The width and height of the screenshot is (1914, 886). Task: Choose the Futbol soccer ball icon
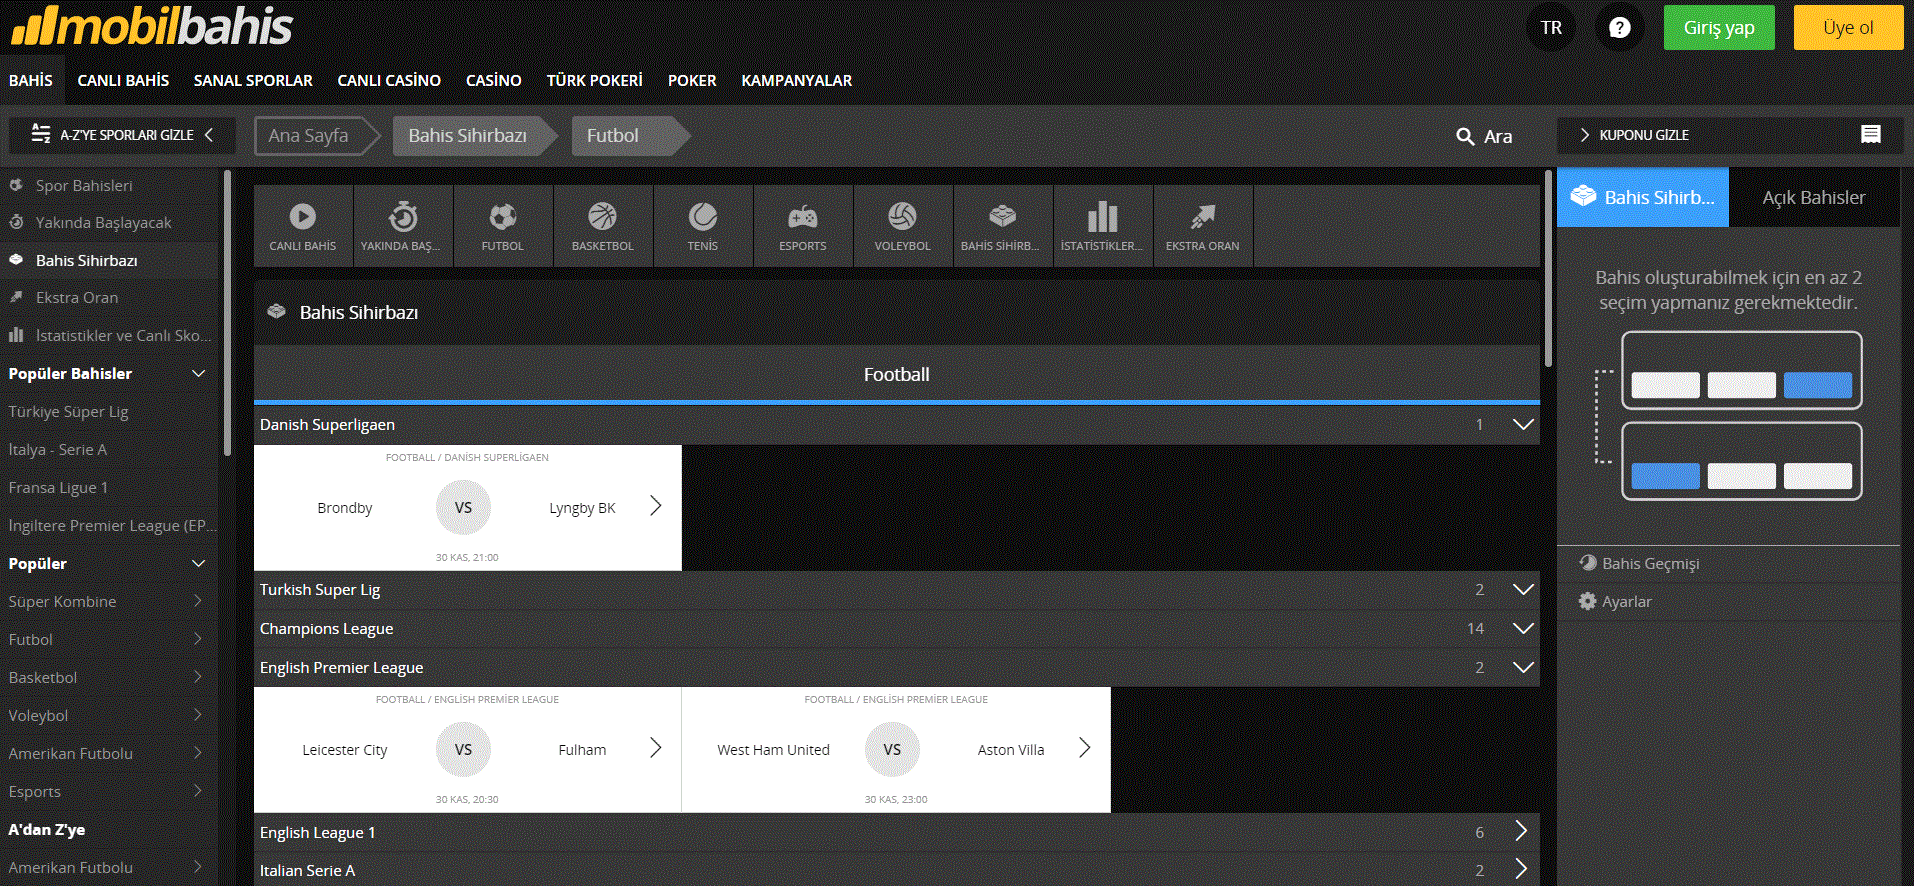(x=503, y=226)
